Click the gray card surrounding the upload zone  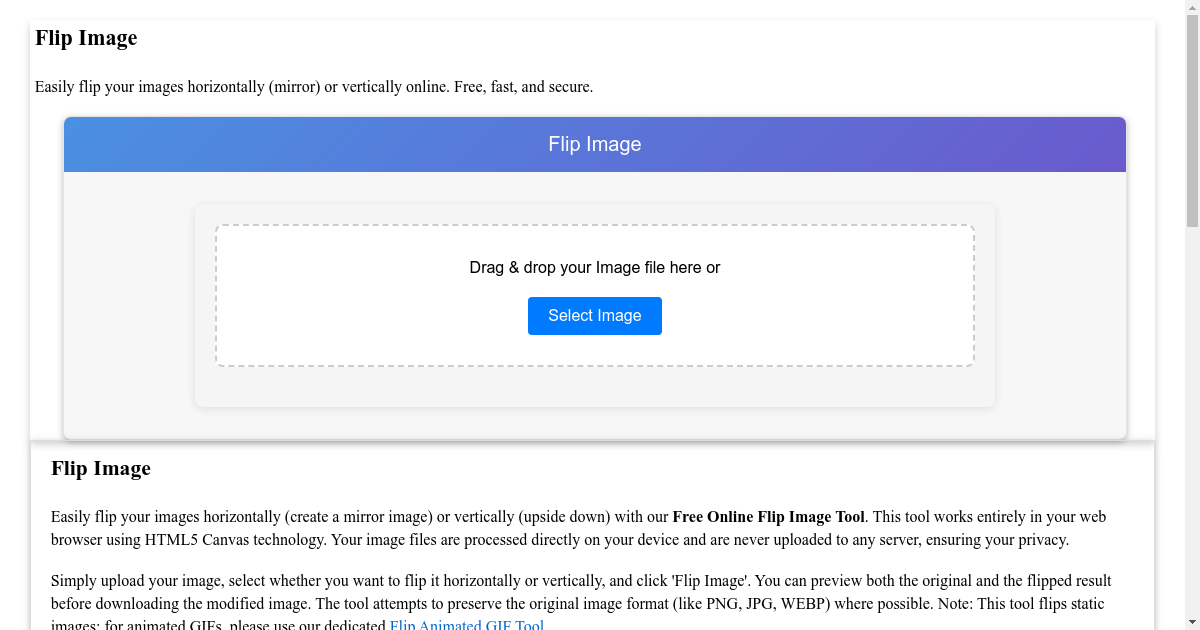point(130,300)
